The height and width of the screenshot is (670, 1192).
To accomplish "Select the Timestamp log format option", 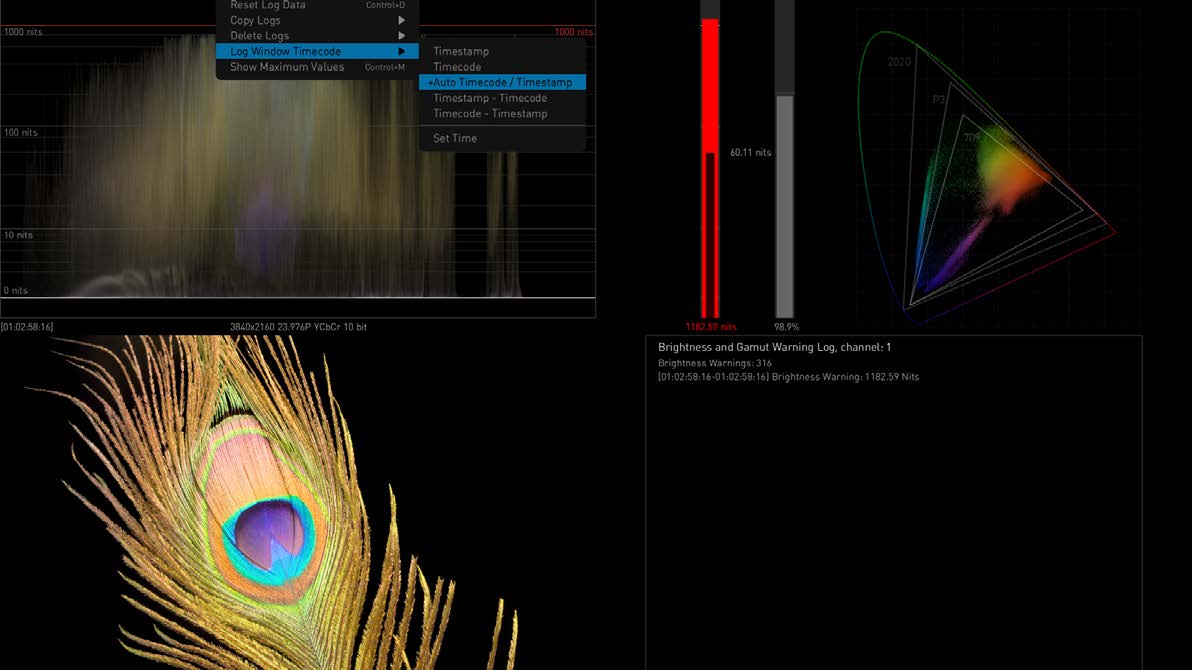I will click(461, 51).
